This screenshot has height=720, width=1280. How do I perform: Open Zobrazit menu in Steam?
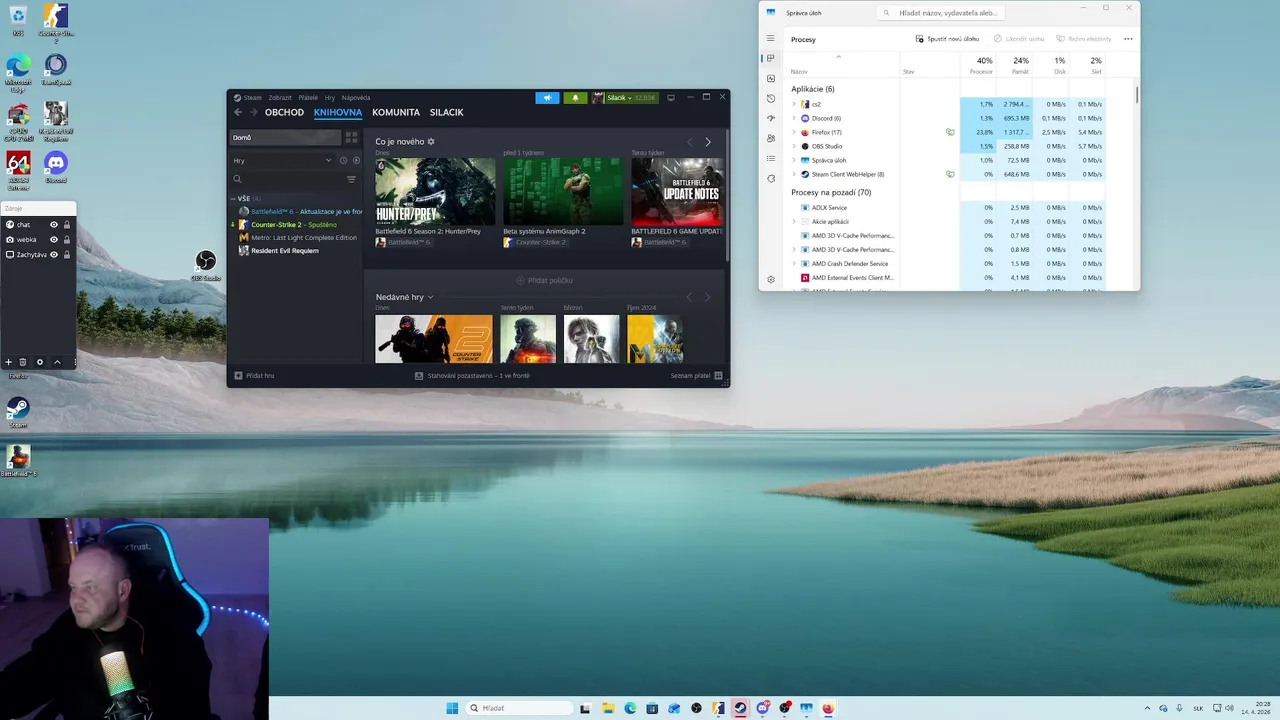coord(280,98)
